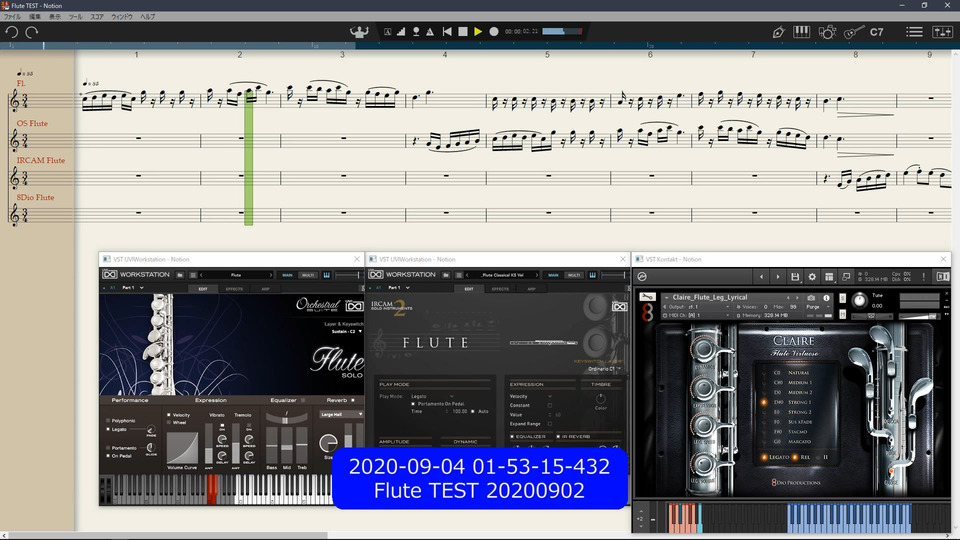Click the transport volume level bar
Image resolution: width=960 pixels, height=540 pixels.
tap(561, 31)
